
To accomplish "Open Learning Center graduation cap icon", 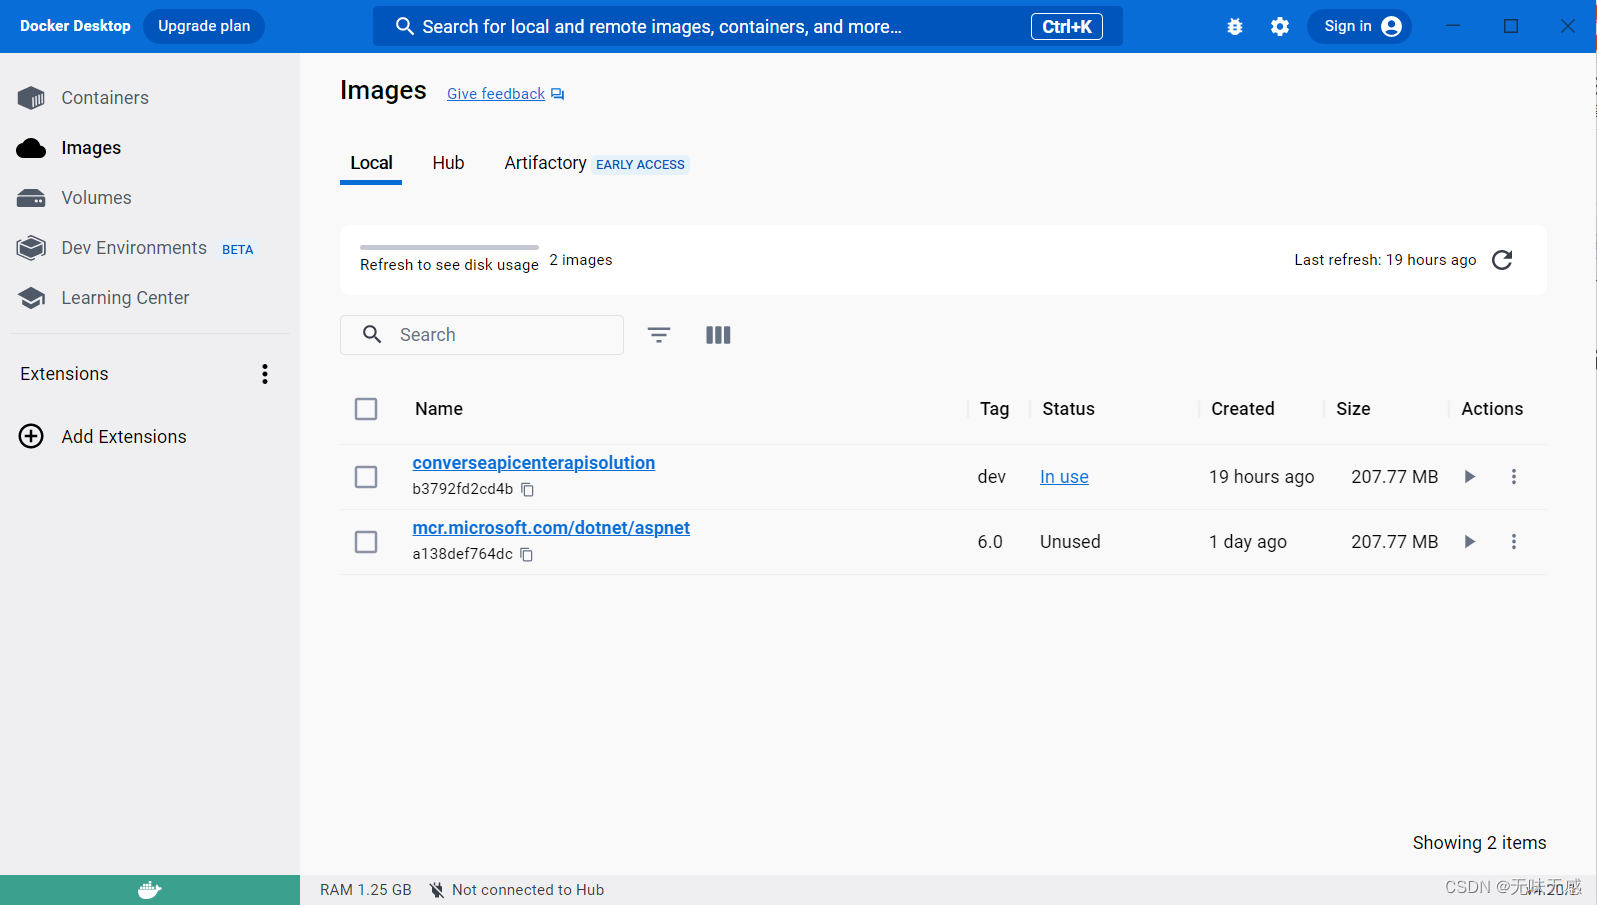I will click(32, 298).
